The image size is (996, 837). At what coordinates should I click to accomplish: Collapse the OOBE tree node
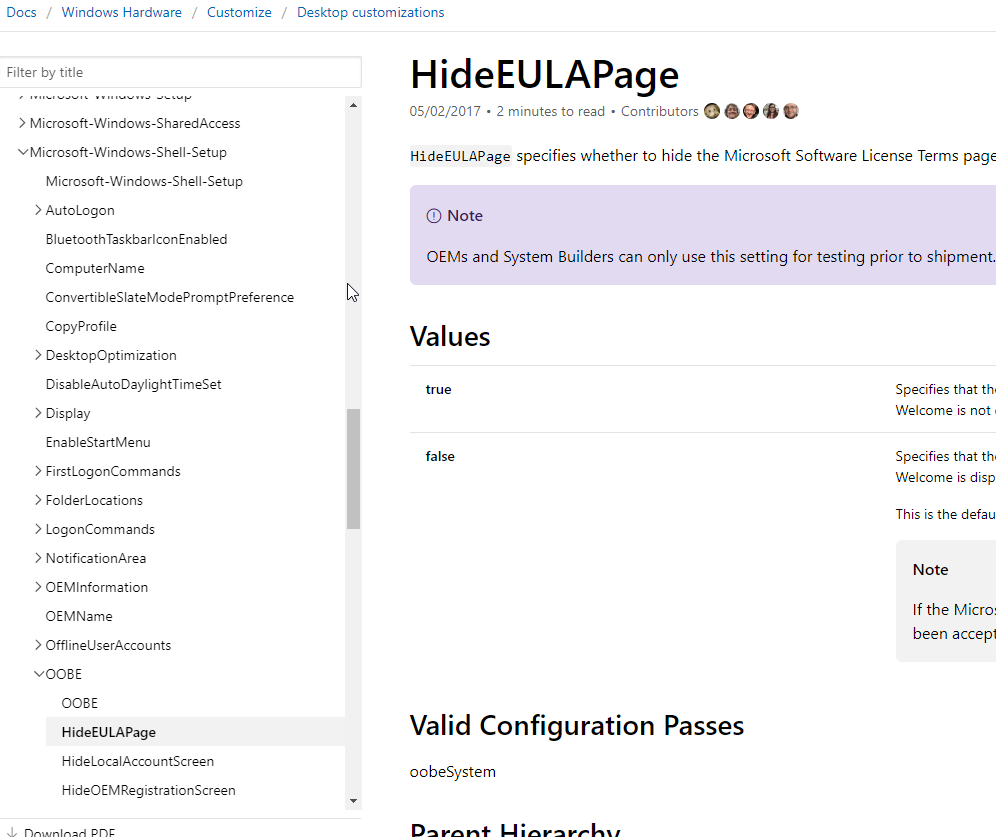click(x=38, y=674)
